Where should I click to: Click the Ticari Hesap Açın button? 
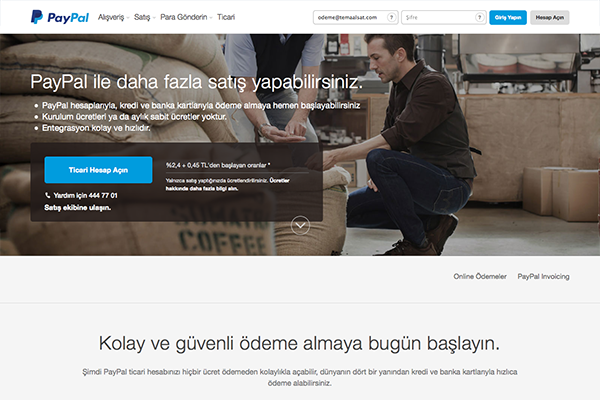click(x=98, y=170)
